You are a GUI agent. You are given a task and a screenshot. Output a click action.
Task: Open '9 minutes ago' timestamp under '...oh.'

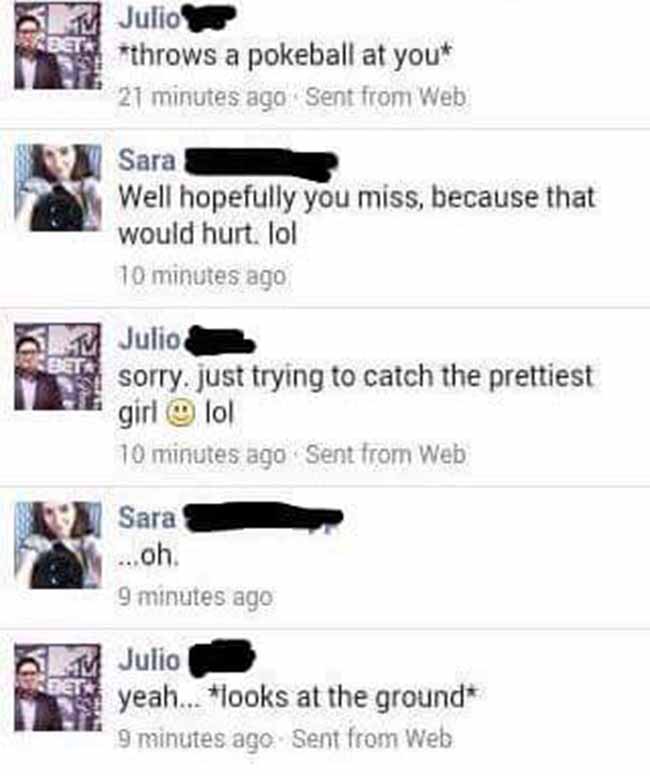pyautogui.click(x=195, y=597)
